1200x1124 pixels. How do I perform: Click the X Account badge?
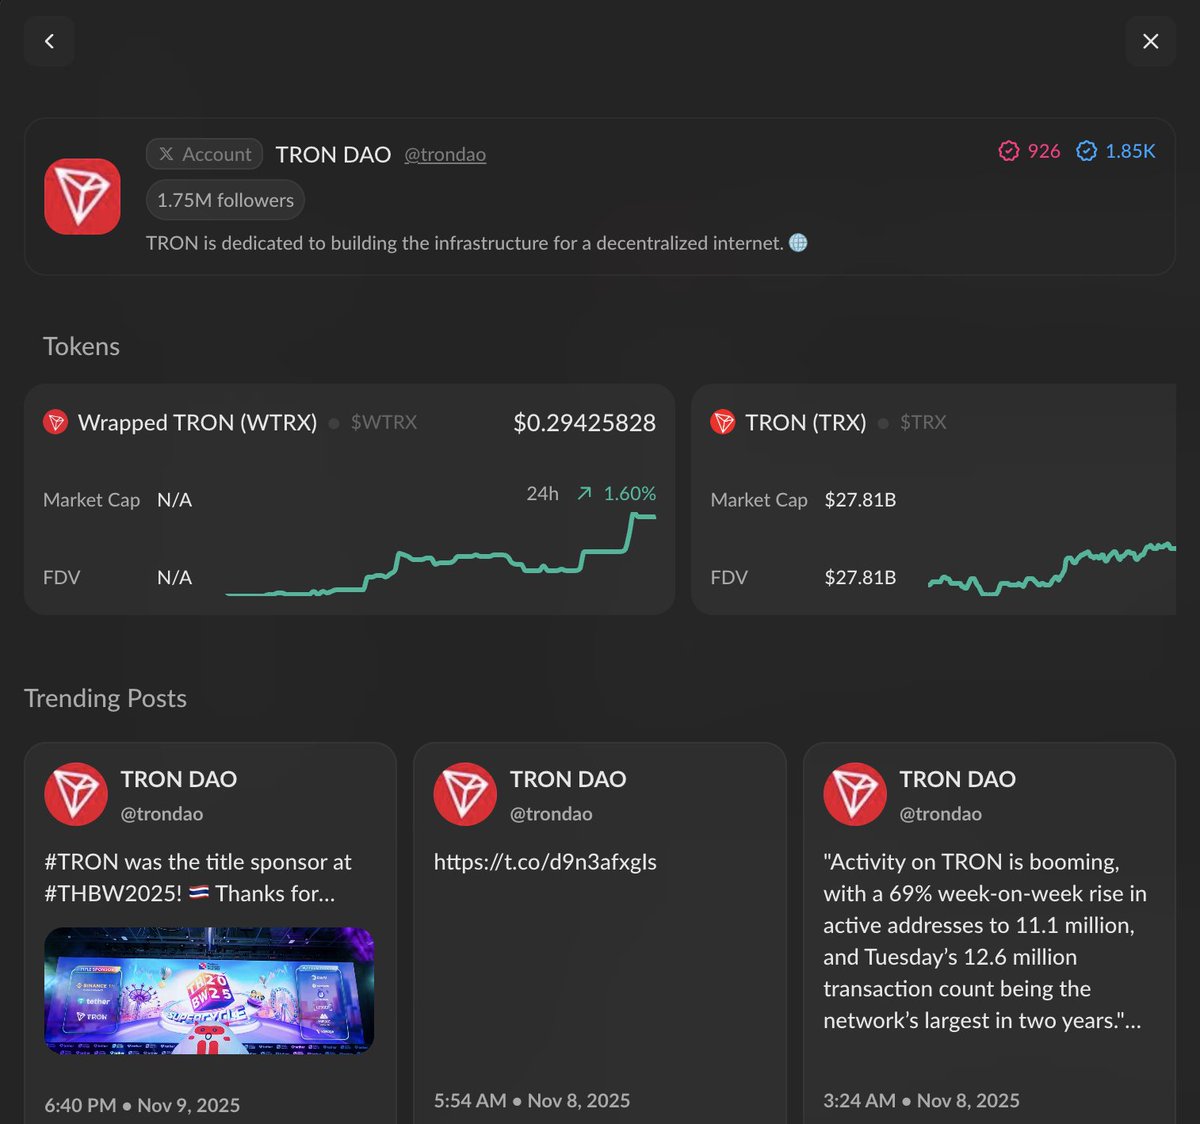point(205,154)
